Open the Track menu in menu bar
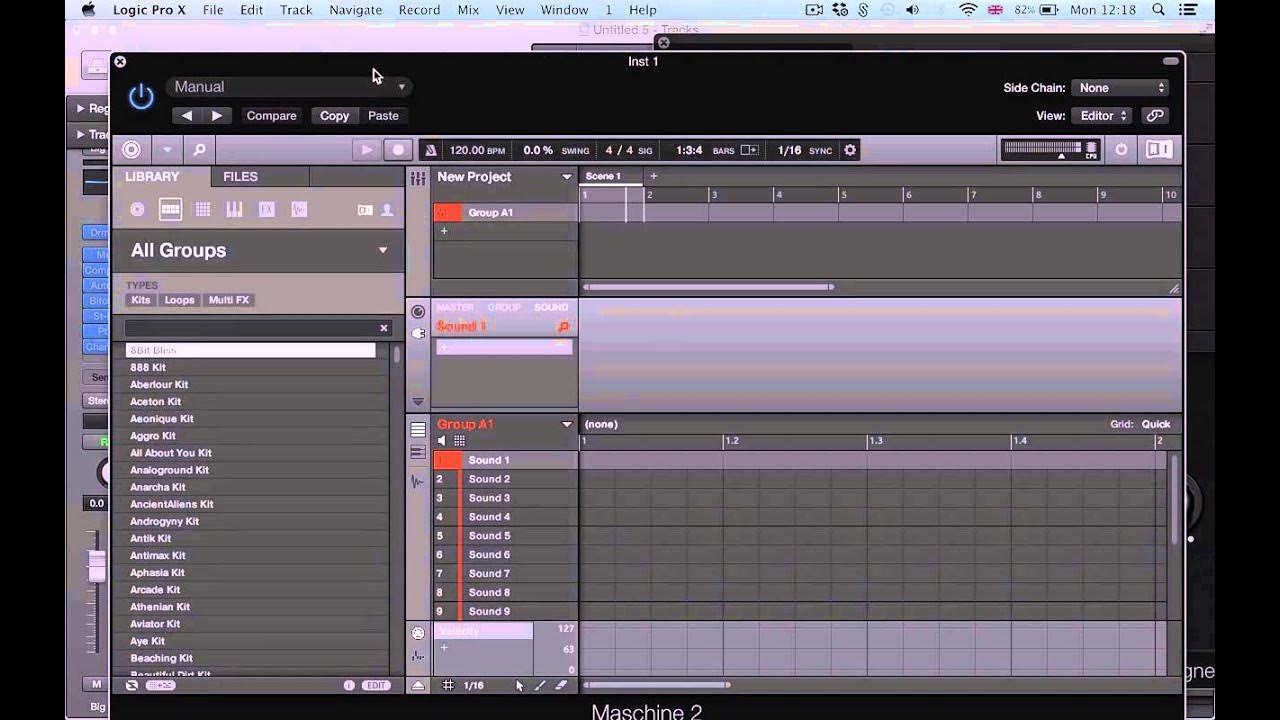1280x720 pixels. click(296, 10)
